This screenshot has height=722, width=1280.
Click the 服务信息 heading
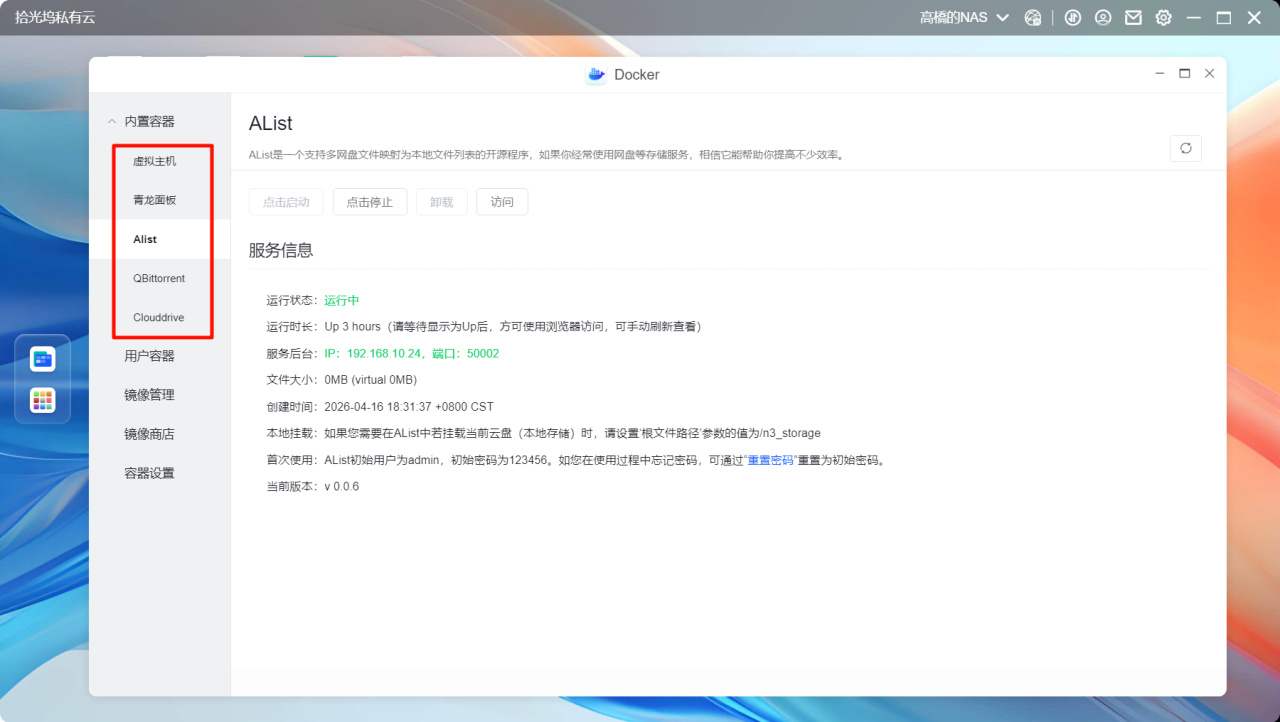click(281, 250)
